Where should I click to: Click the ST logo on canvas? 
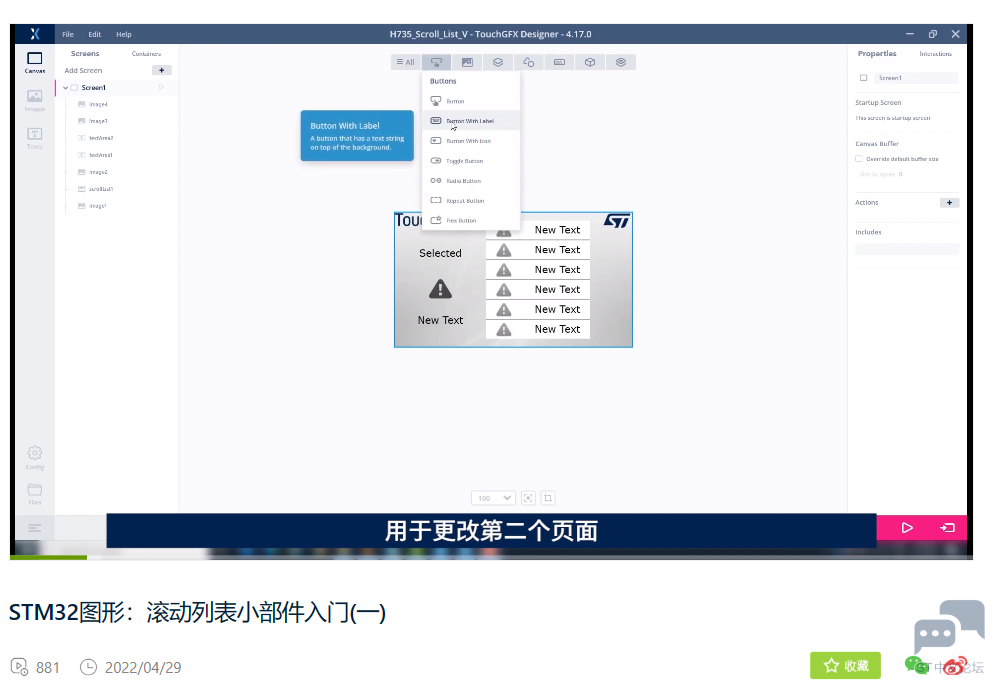click(x=617, y=220)
